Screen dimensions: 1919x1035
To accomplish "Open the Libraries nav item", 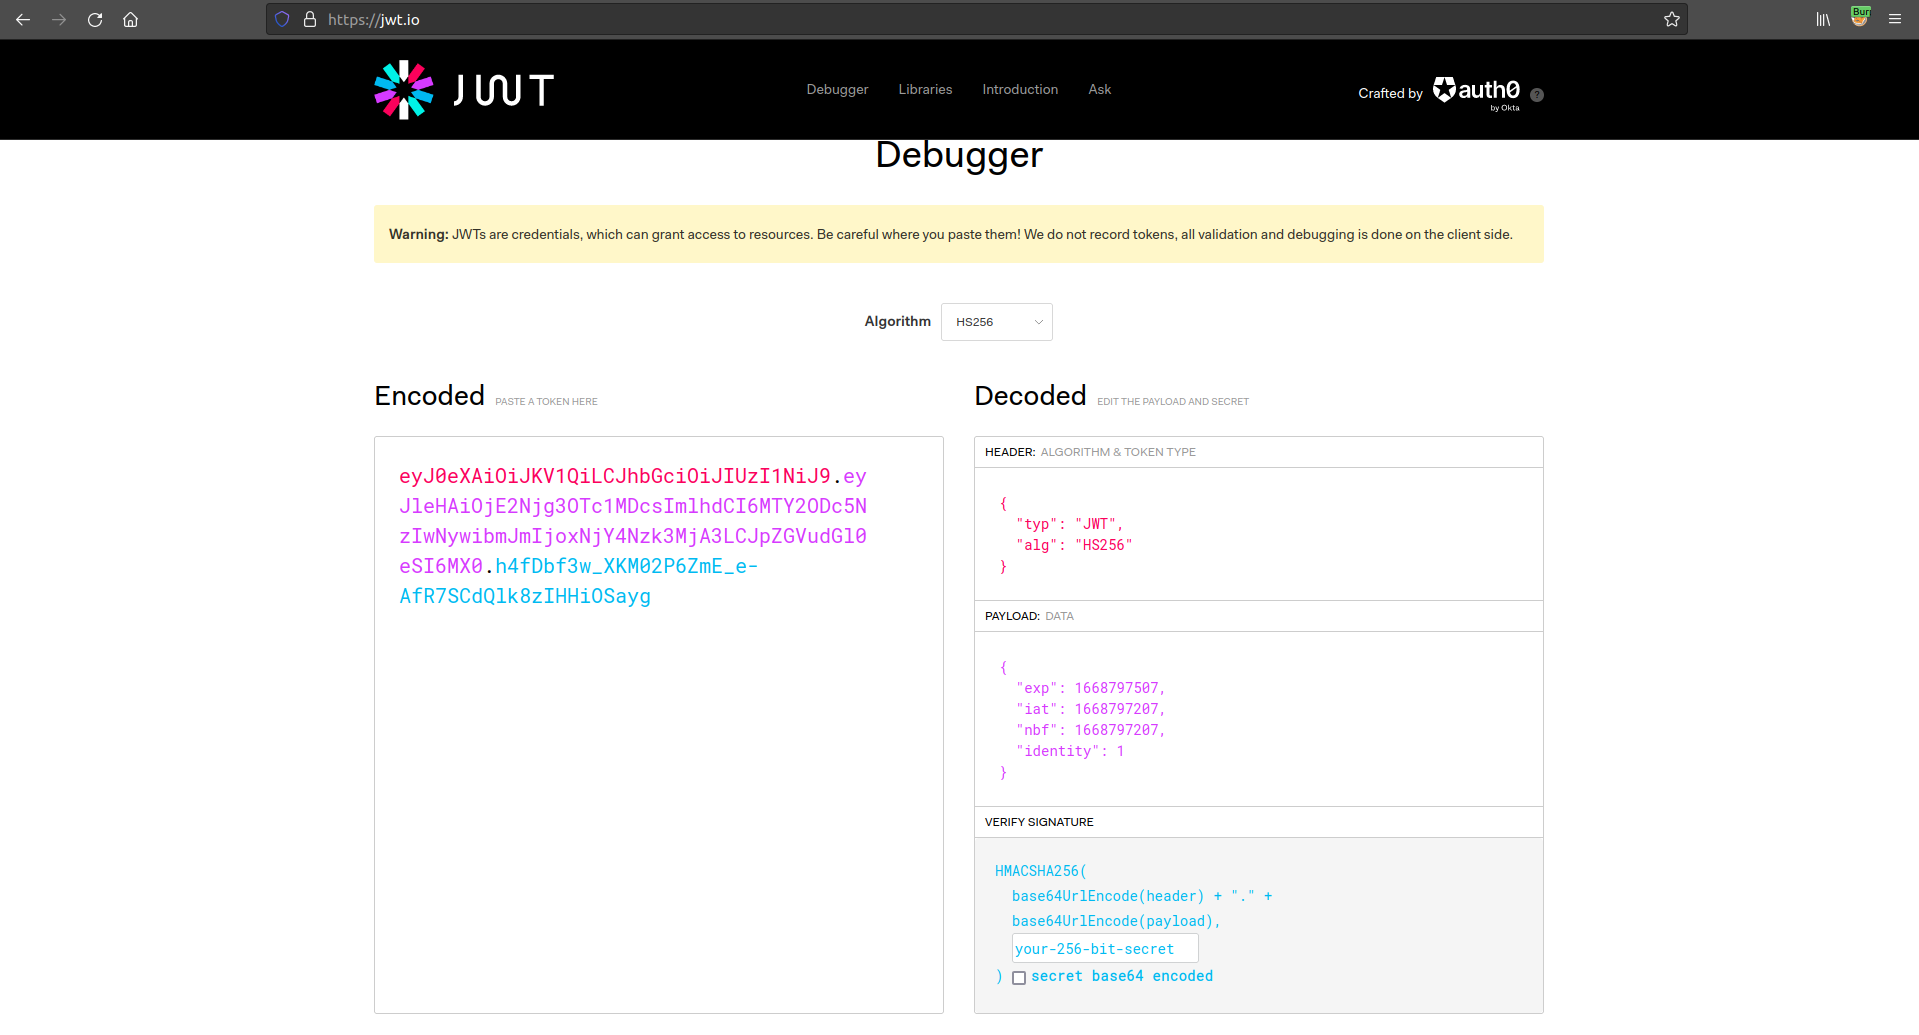I will tap(925, 90).
